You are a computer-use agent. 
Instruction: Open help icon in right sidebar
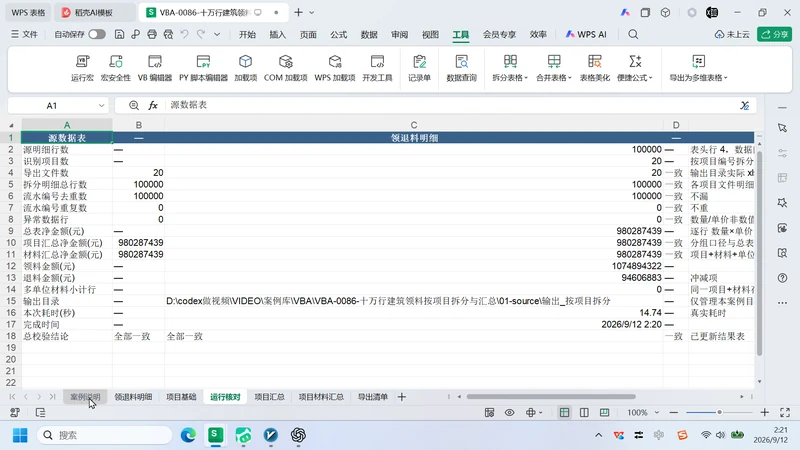[783, 278]
